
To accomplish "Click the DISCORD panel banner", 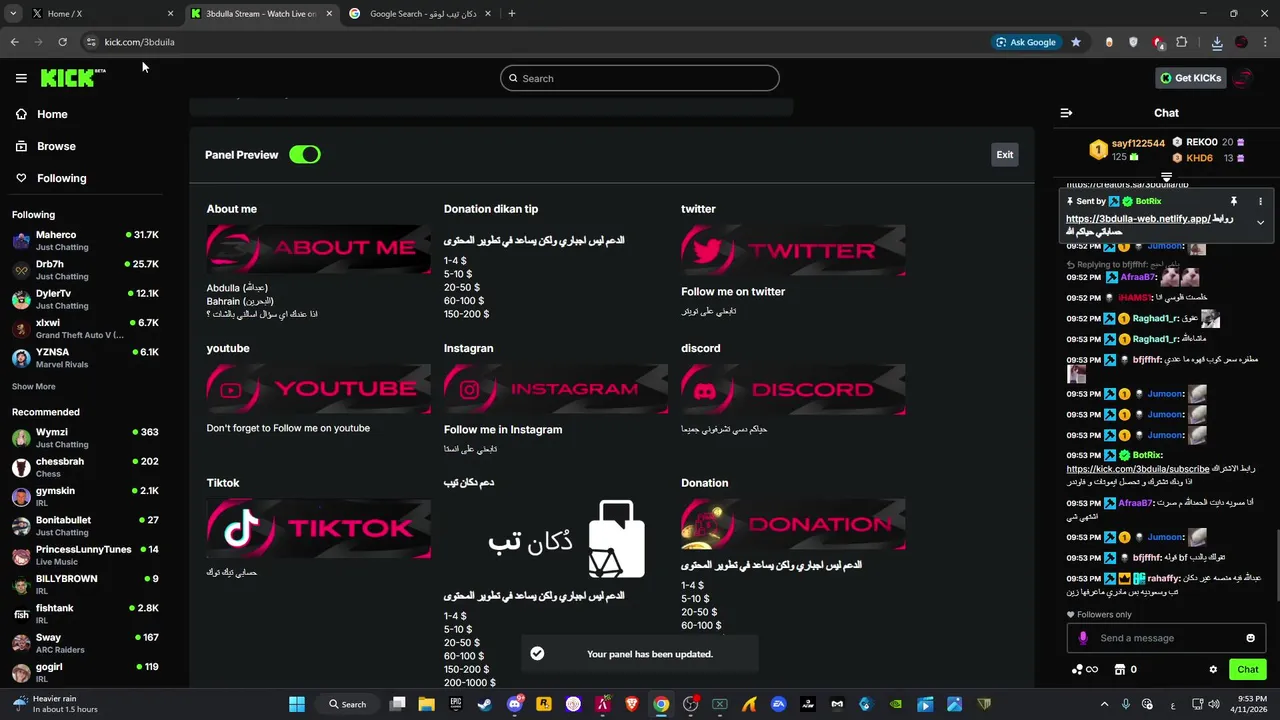I will coord(793,389).
